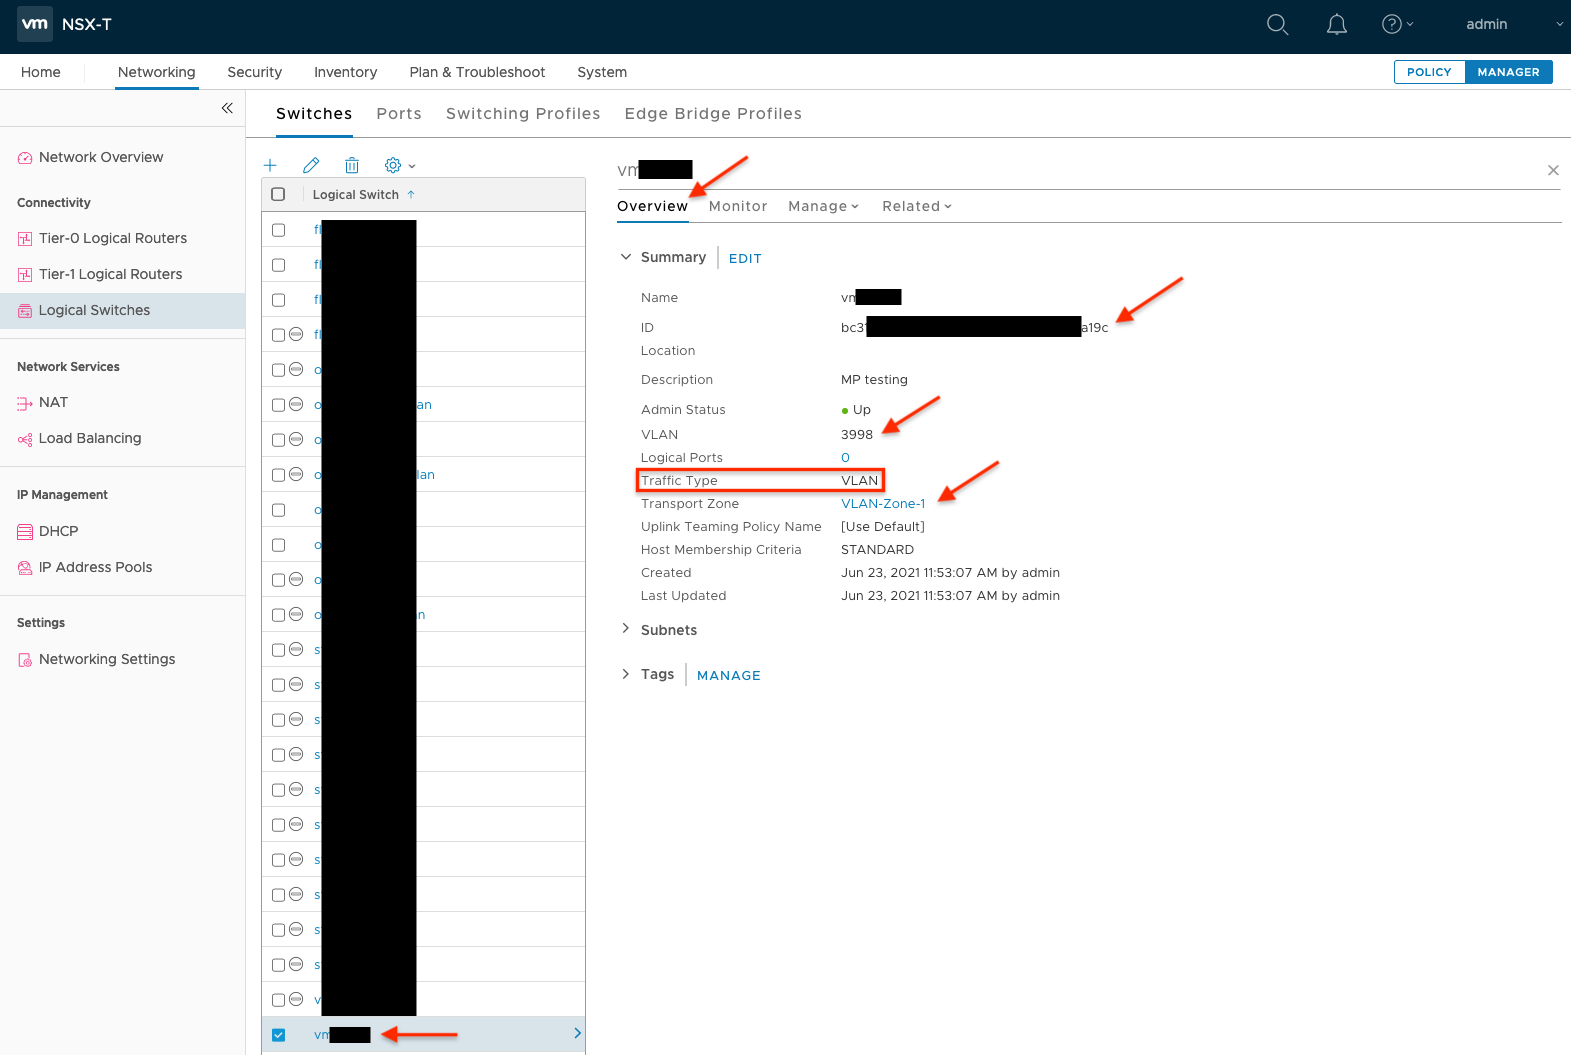Toggle the select-all Logical Switch checkbox
Image resolution: width=1571 pixels, height=1055 pixels.
[279, 195]
